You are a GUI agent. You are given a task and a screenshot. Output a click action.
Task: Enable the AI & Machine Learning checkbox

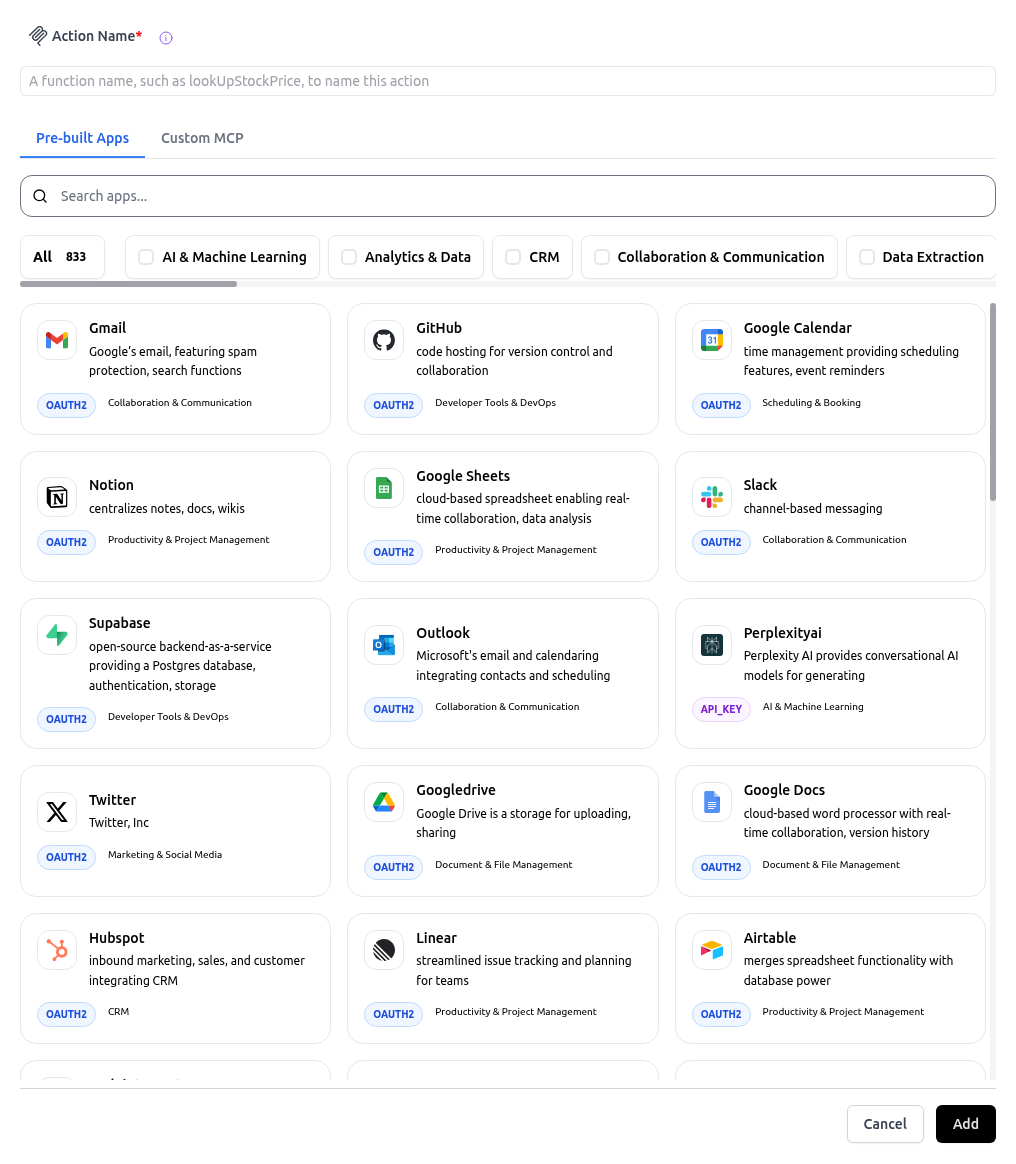[x=146, y=257]
